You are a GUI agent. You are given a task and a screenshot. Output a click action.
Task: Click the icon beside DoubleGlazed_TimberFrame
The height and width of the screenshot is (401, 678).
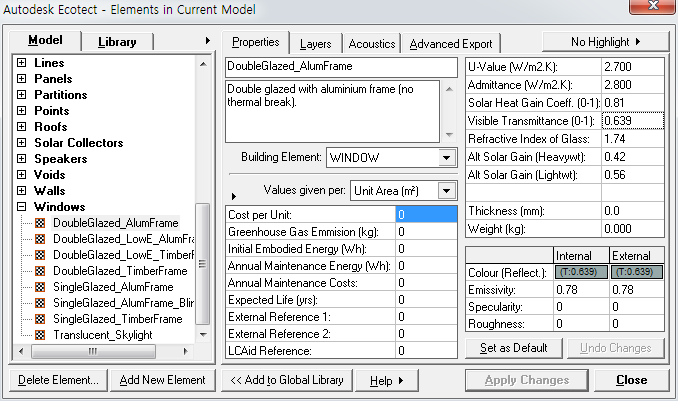coord(40,271)
